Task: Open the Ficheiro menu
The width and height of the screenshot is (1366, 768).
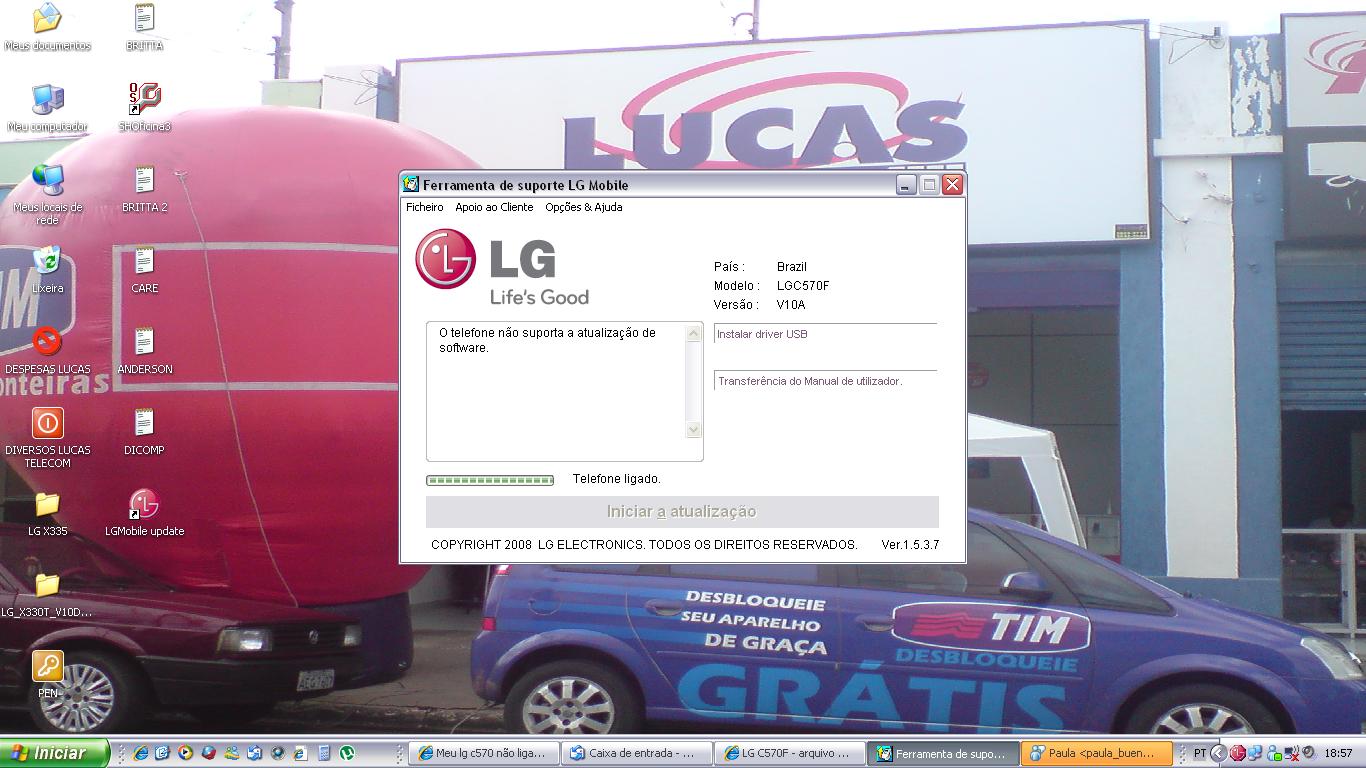Action: pos(424,207)
